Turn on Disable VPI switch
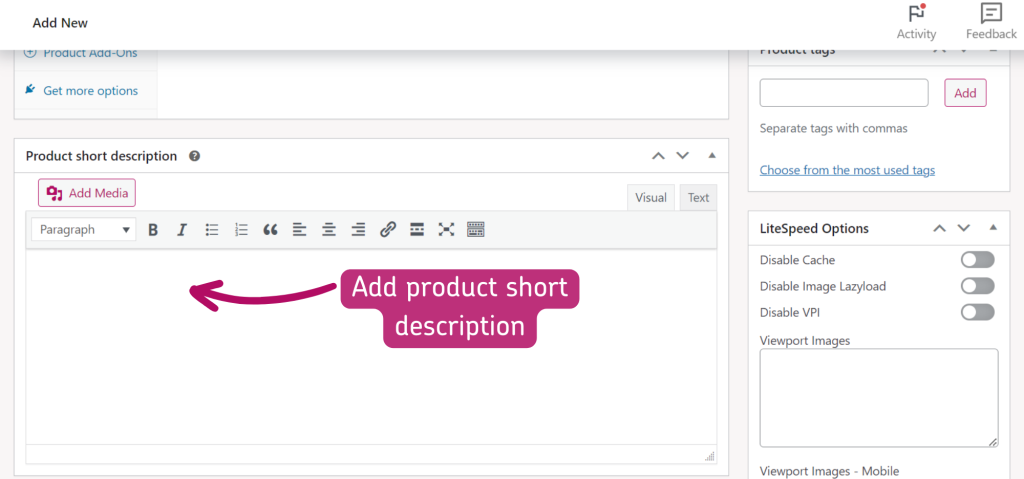The height and width of the screenshot is (479, 1024). click(977, 312)
